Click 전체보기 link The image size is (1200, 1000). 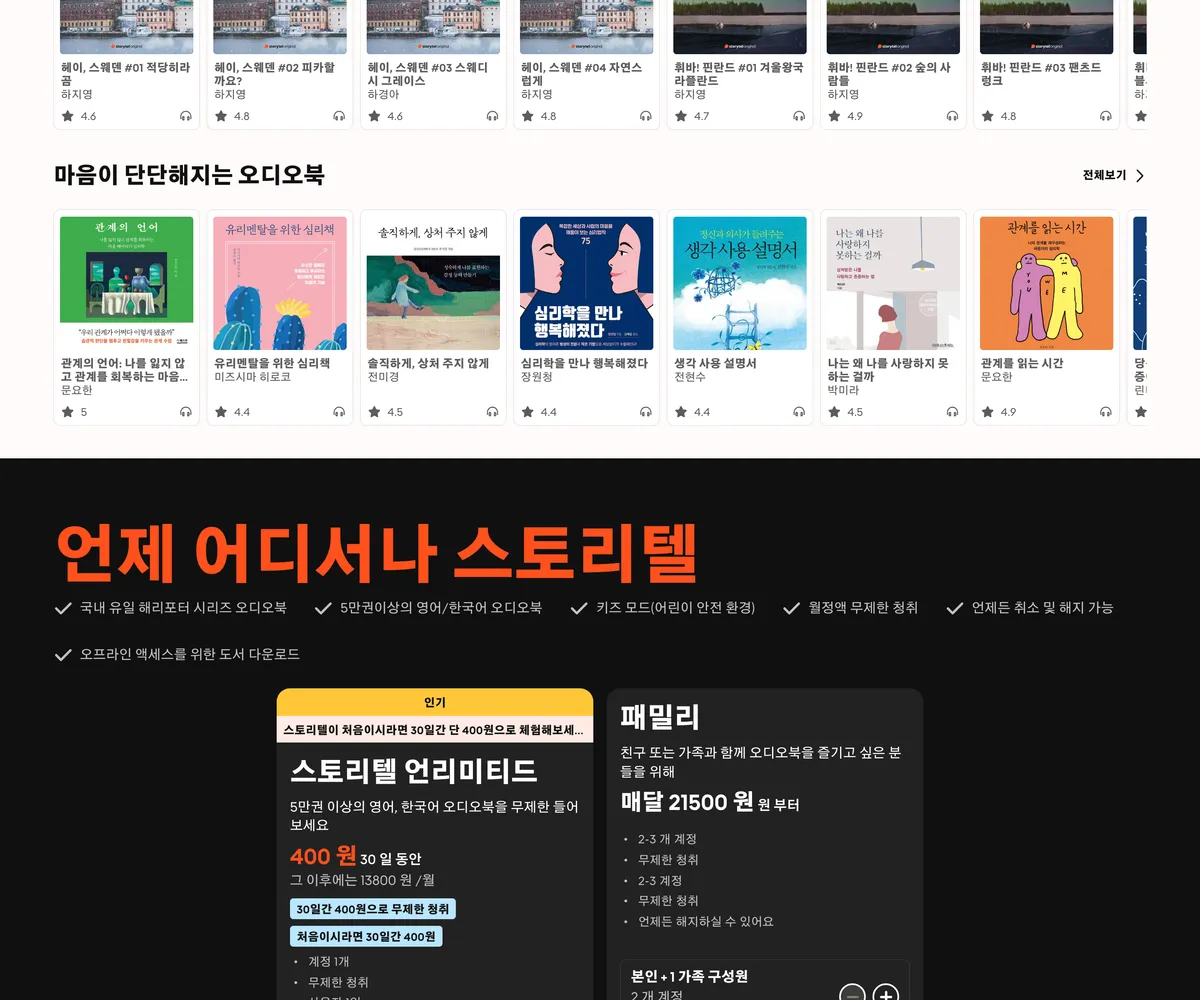tap(1104, 176)
